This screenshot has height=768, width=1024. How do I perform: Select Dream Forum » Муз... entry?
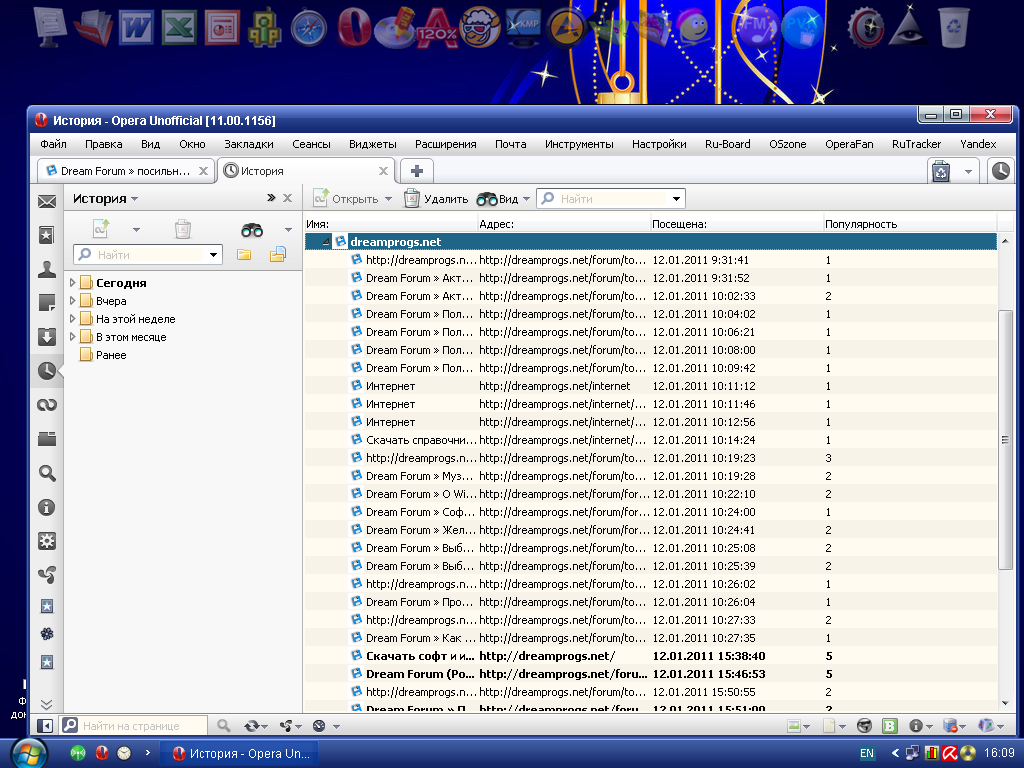(x=650, y=476)
